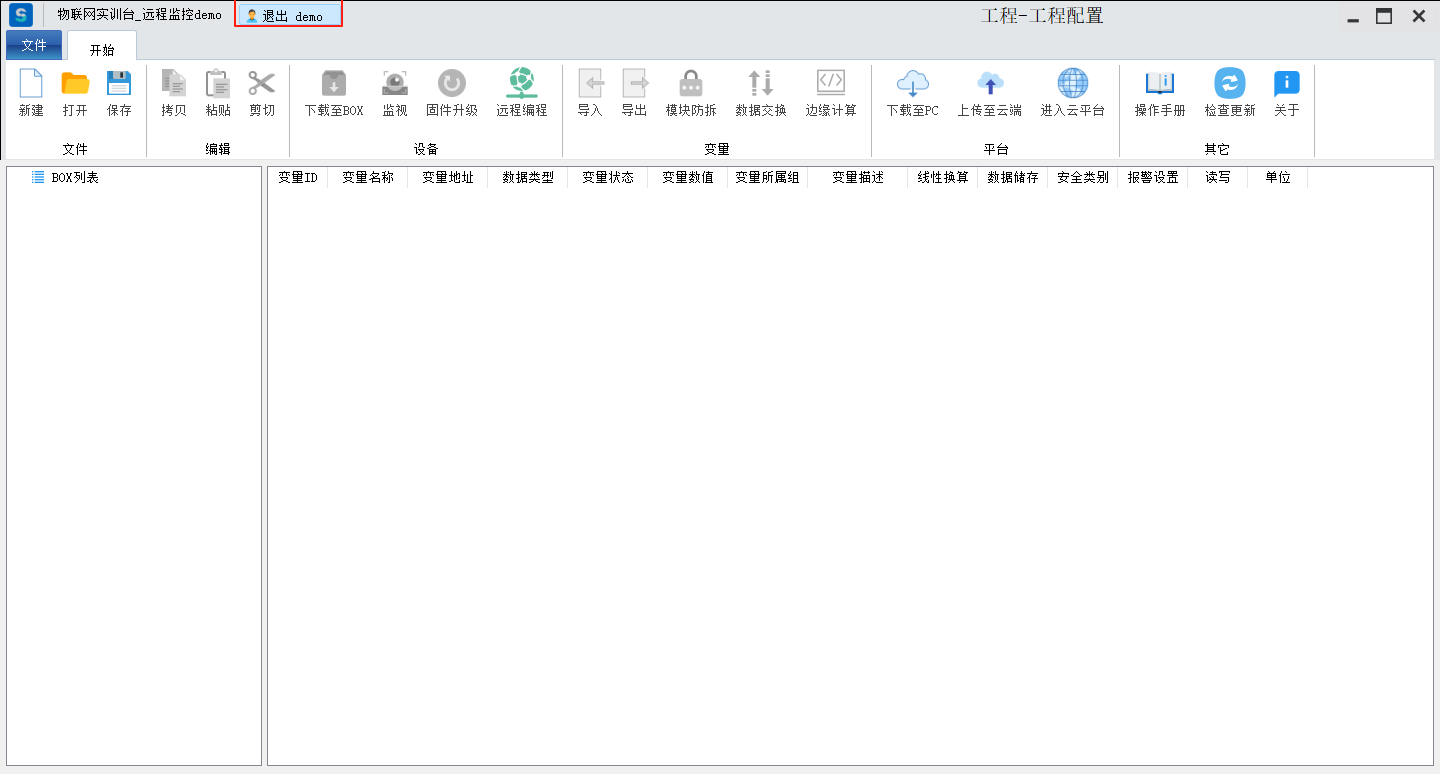Select BOX列表 in the tree panel

[74, 177]
